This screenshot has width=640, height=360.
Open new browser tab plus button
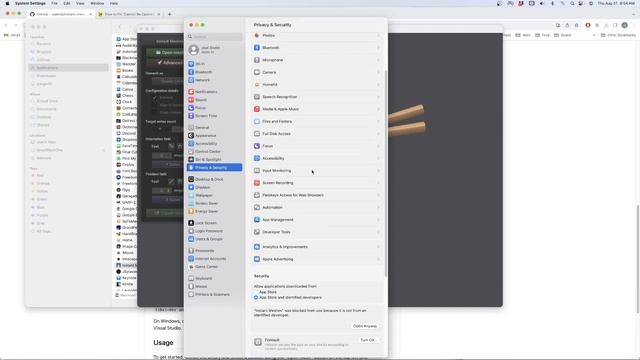[169, 14]
